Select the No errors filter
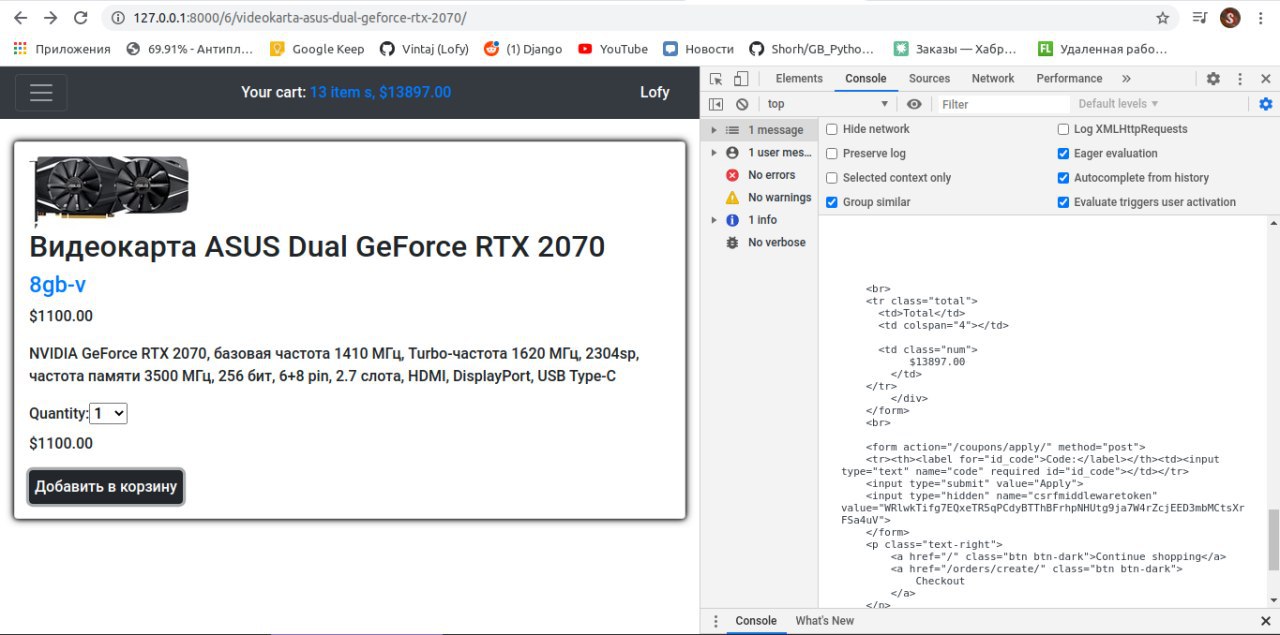Screen dimensions: 1280x635 (x=760, y=175)
